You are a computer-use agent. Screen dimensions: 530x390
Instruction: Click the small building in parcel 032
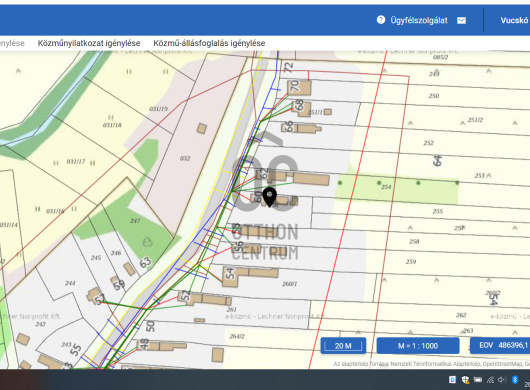202,128
